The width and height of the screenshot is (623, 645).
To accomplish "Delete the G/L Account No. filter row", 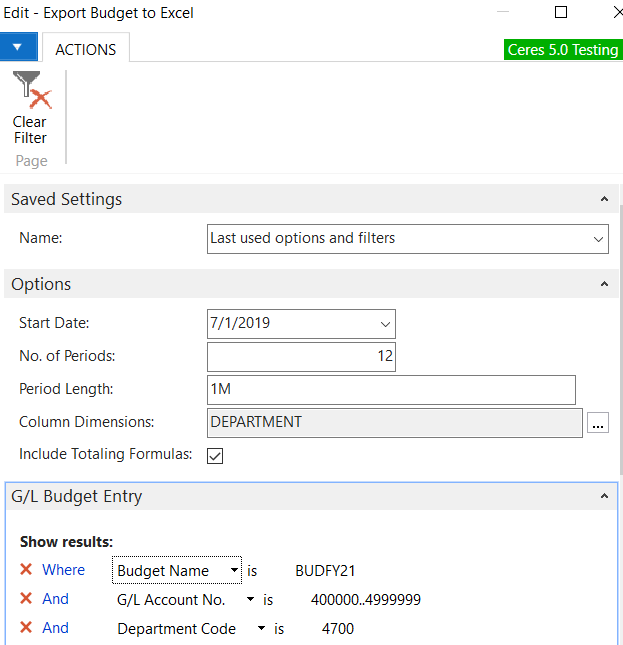I will point(26,599).
